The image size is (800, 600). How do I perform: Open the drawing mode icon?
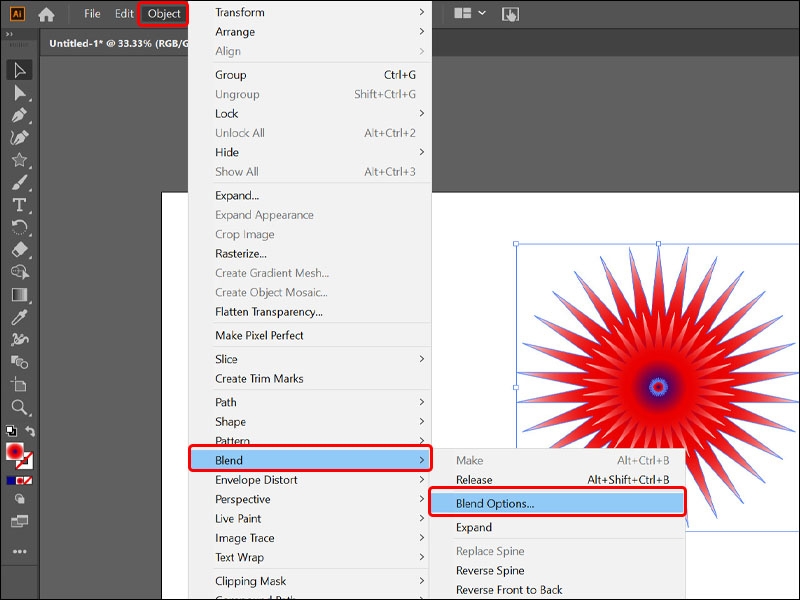[x=19, y=499]
